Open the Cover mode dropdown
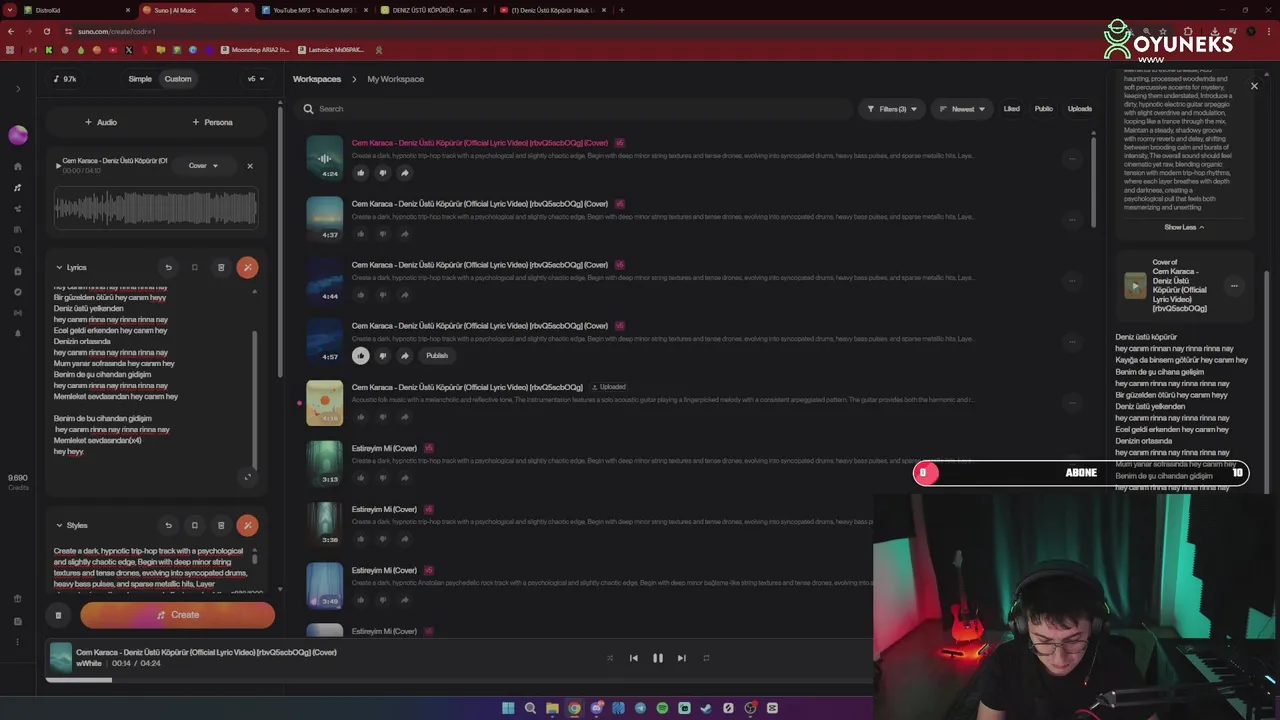Image resolution: width=1280 pixels, height=720 pixels. coord(203,166)
